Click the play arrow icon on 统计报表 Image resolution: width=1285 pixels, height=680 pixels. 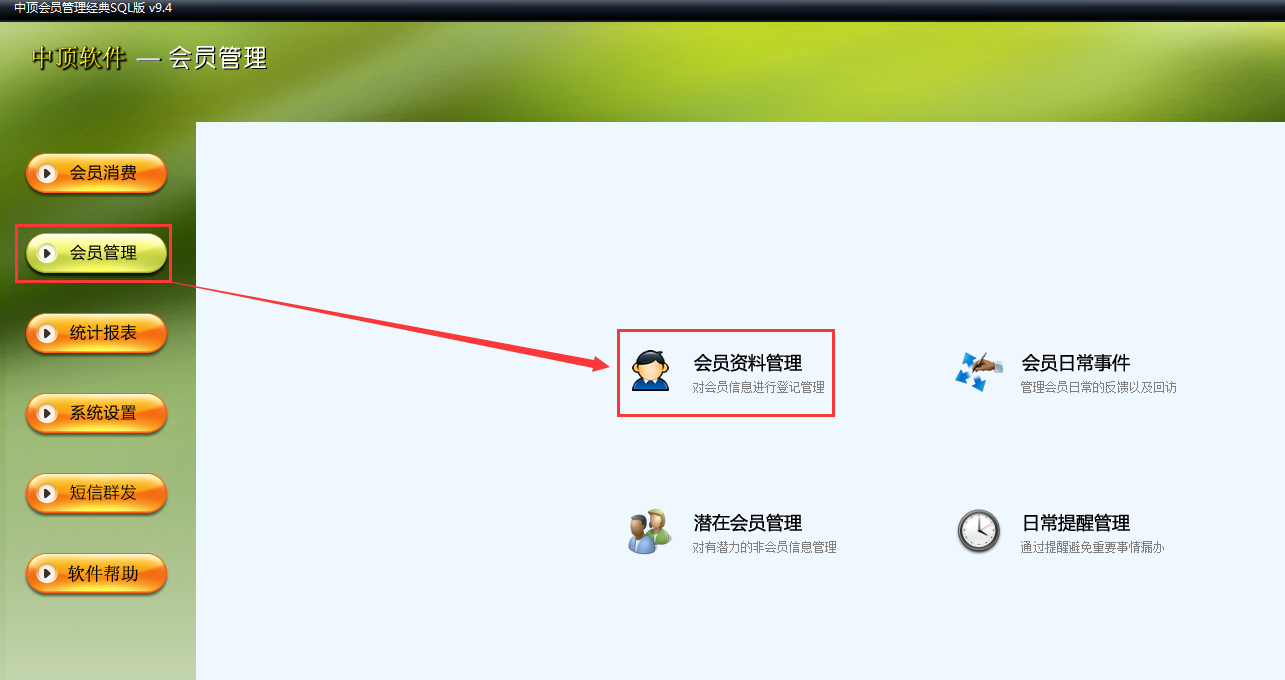tap(47, 333)
